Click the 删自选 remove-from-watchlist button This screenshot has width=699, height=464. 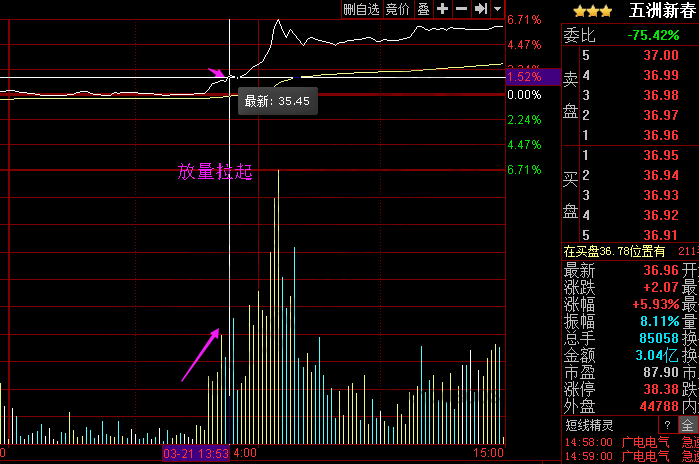click(x=361, y=9)
